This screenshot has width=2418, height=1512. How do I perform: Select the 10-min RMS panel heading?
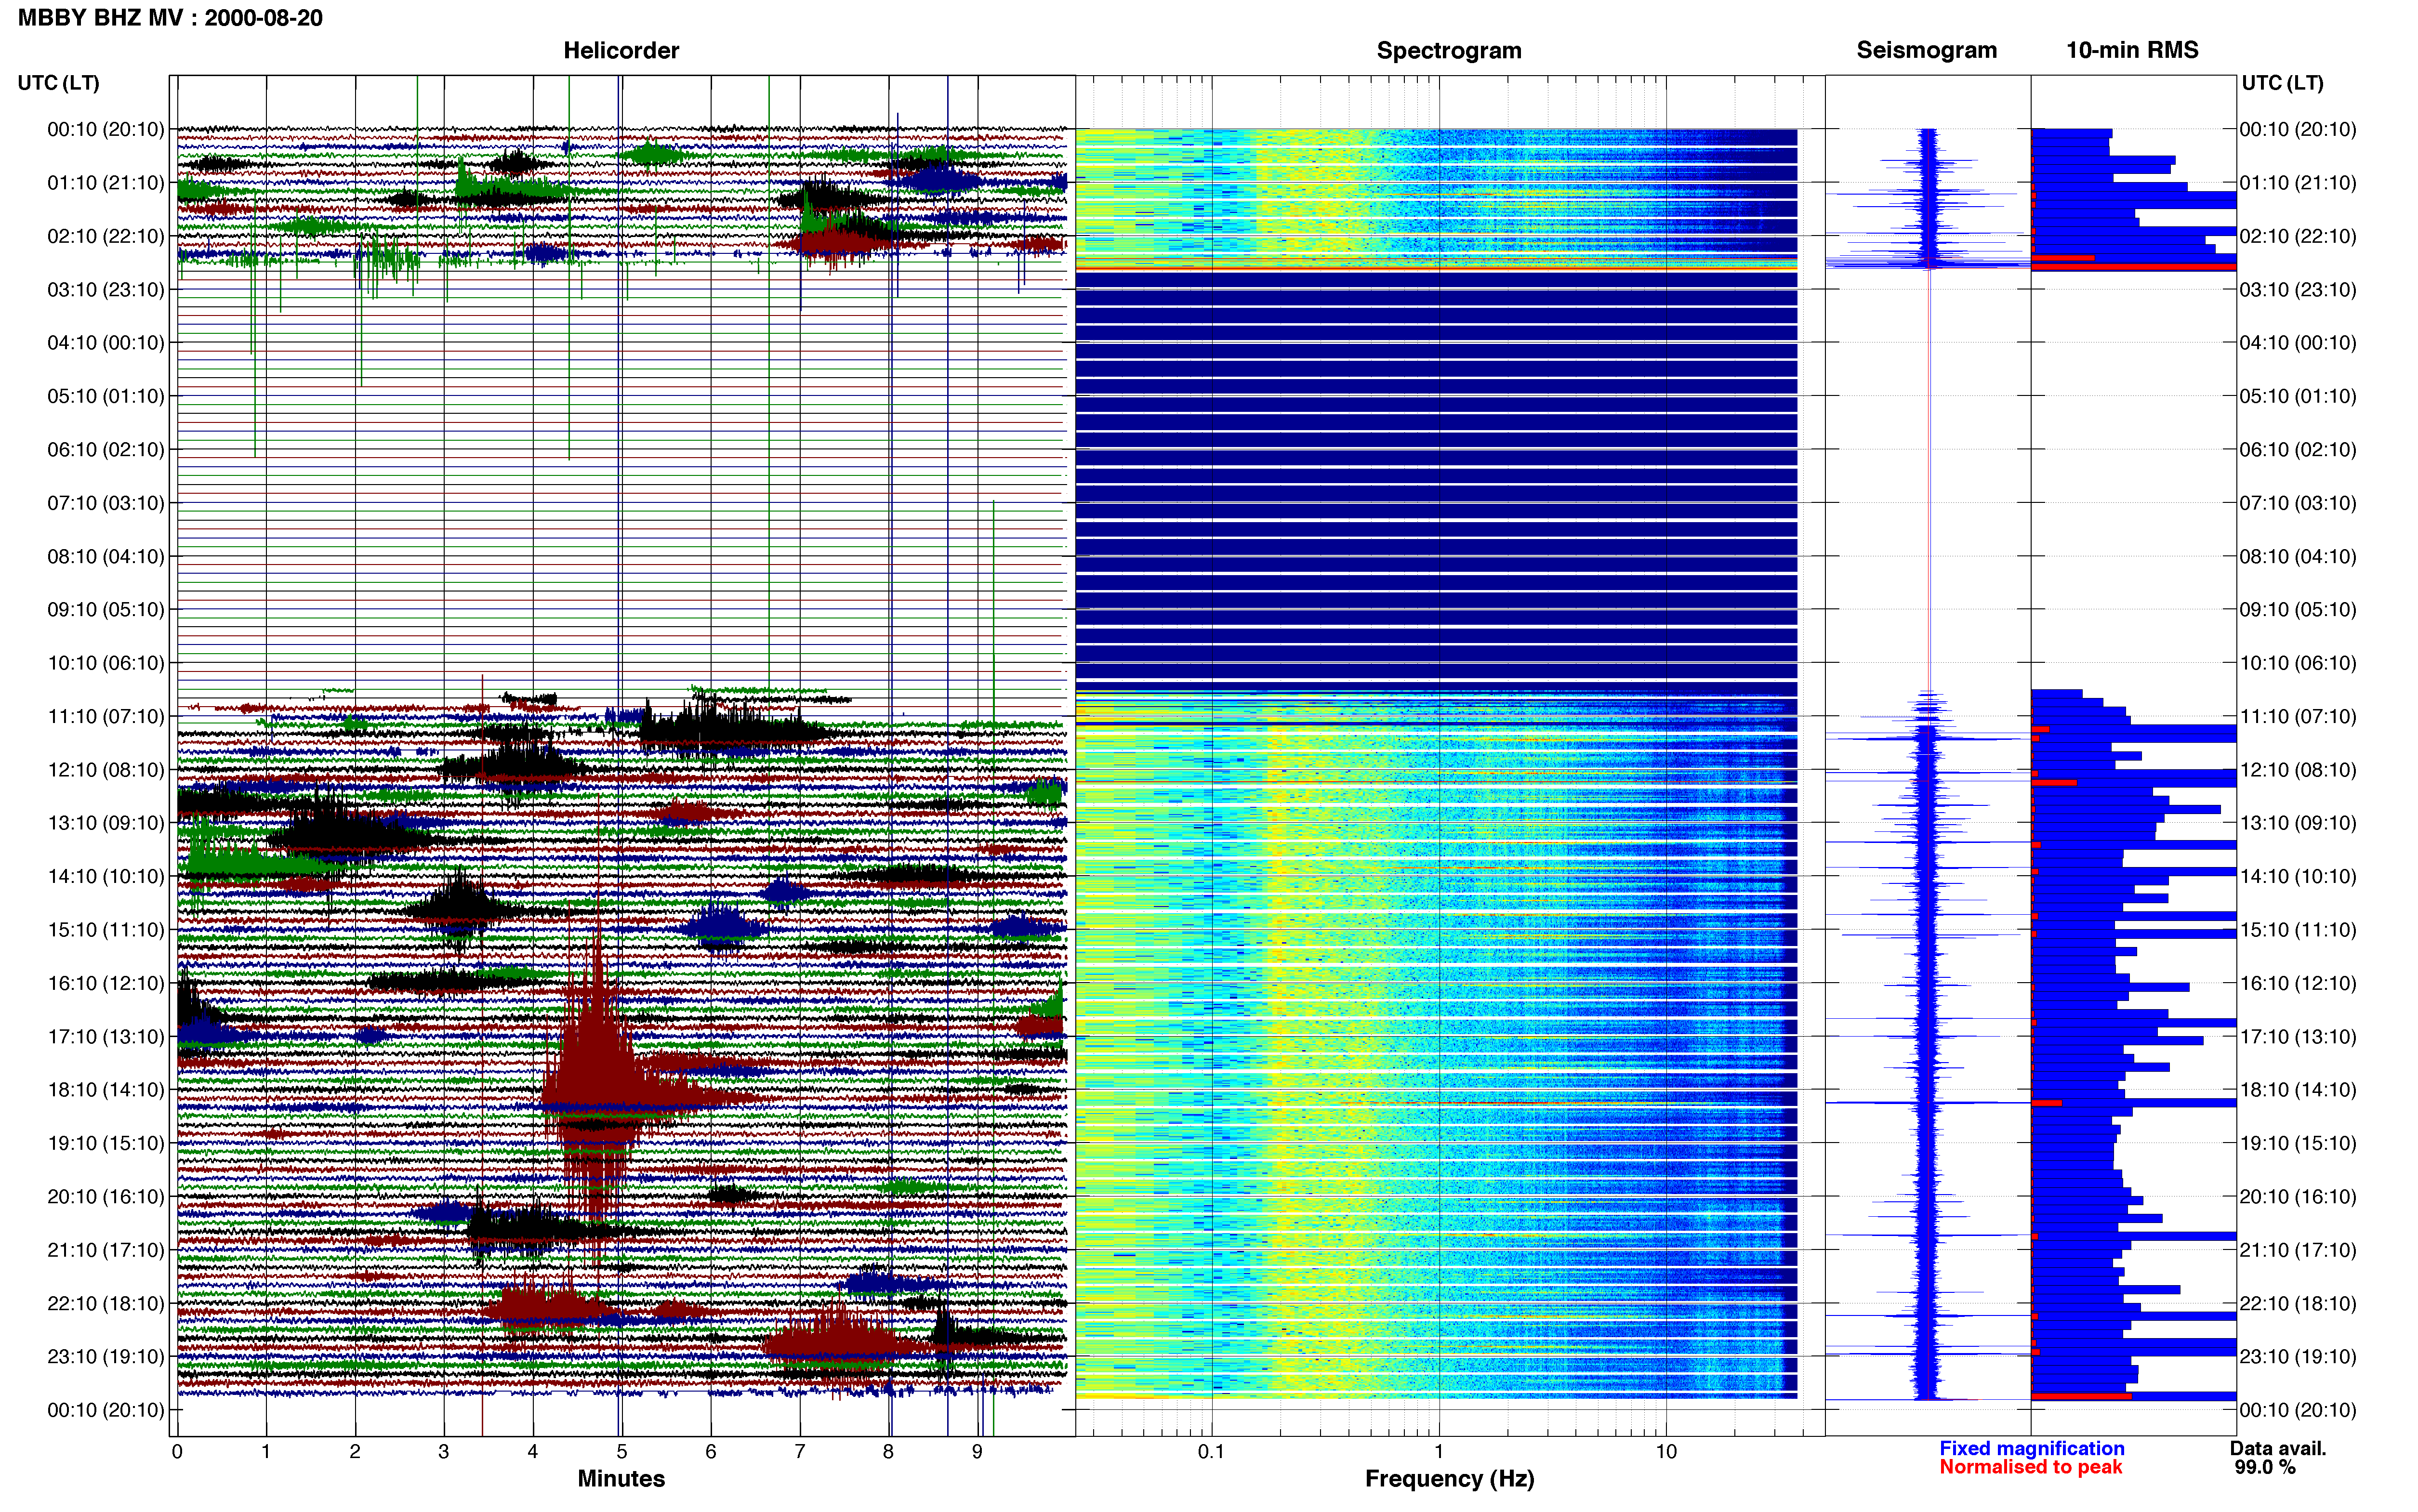2132,50
